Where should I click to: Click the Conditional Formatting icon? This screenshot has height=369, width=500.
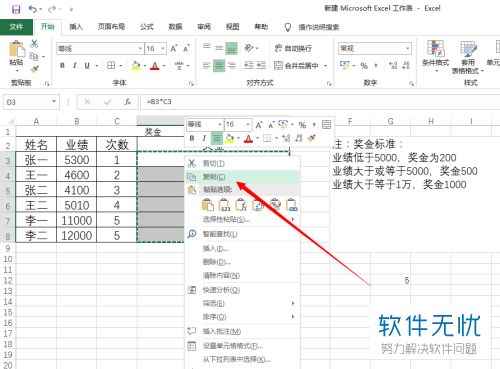pos(435,53)
